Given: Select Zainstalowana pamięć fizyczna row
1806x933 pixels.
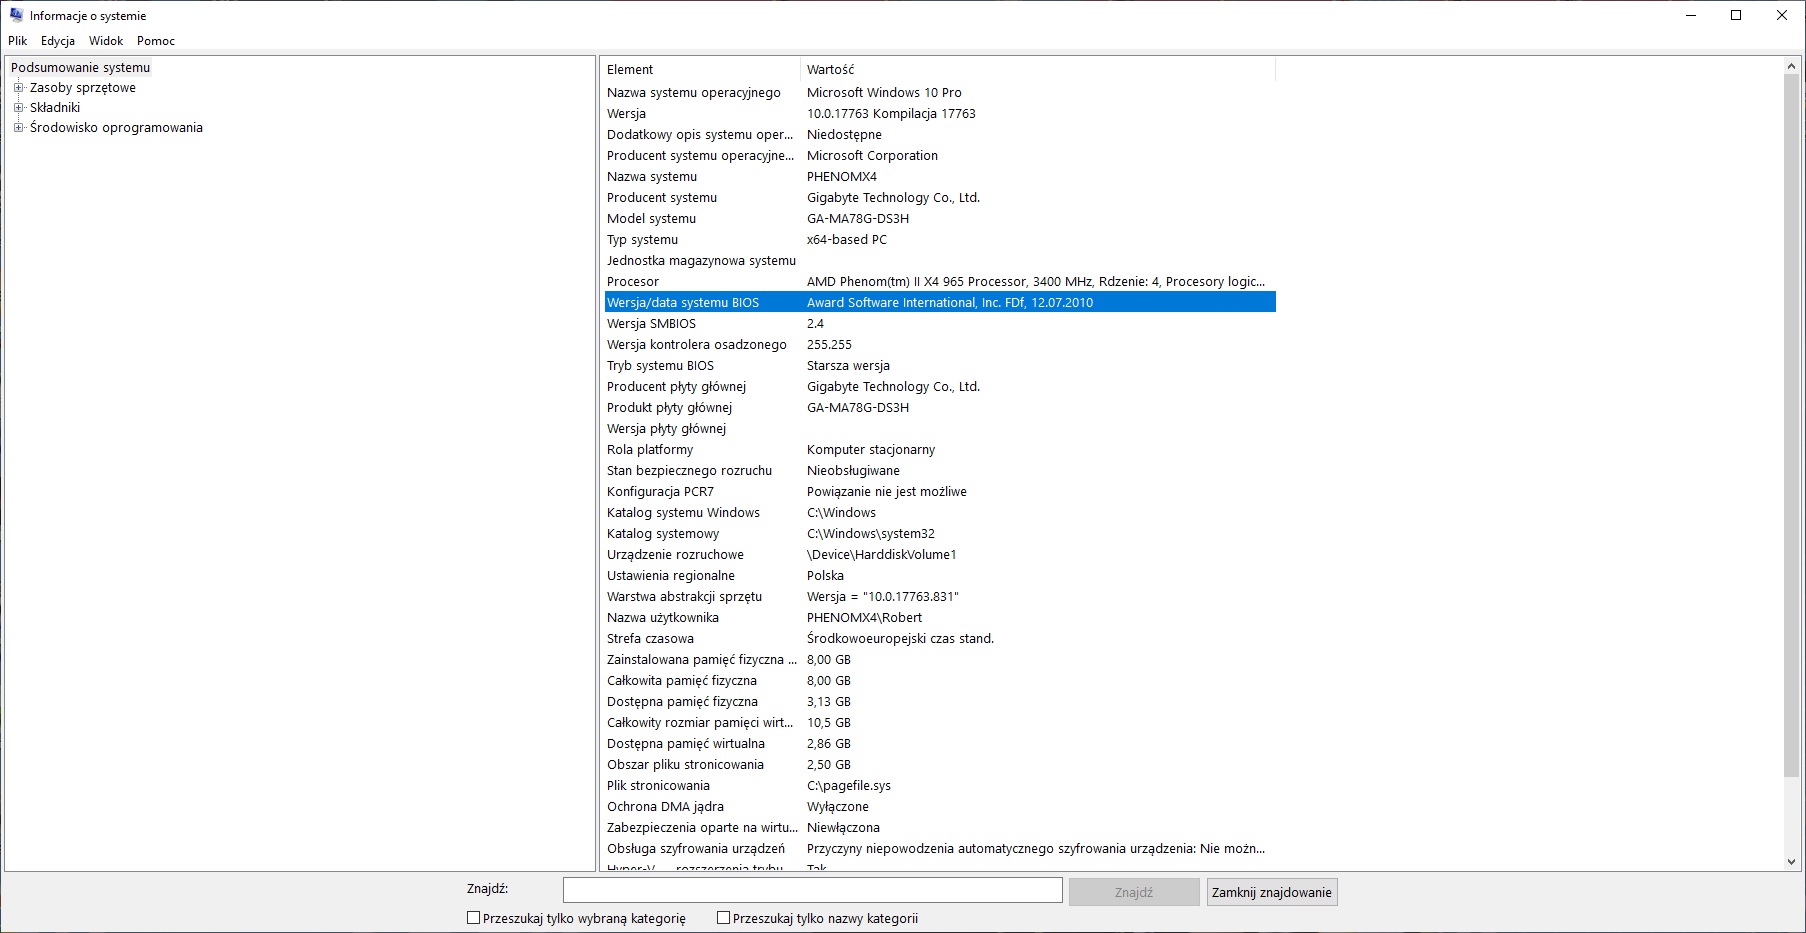Looking at the screenshot, I should (940, 660).
